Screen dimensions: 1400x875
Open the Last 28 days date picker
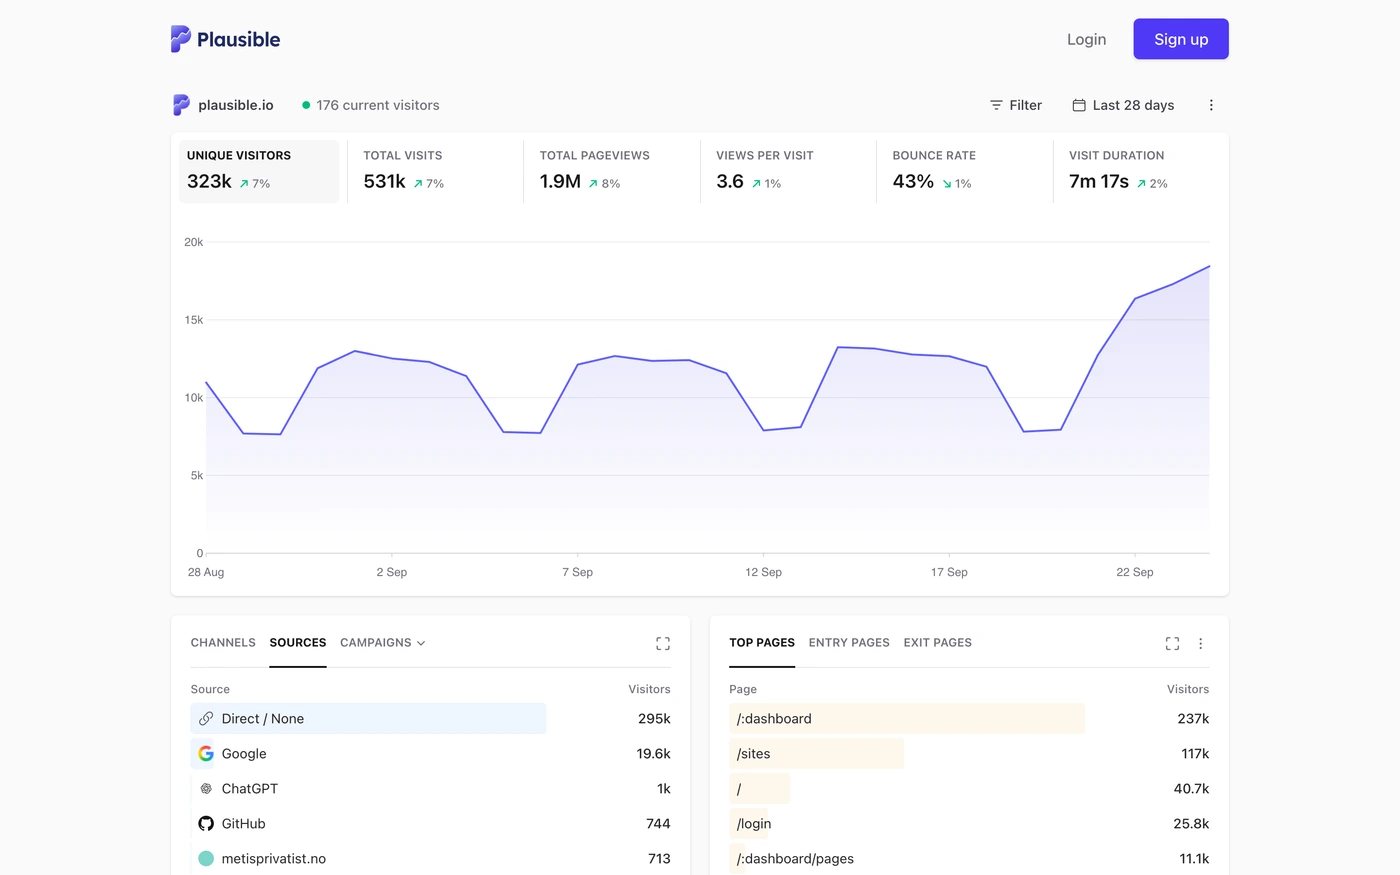pyautogui.click(x=1123, y=105)
